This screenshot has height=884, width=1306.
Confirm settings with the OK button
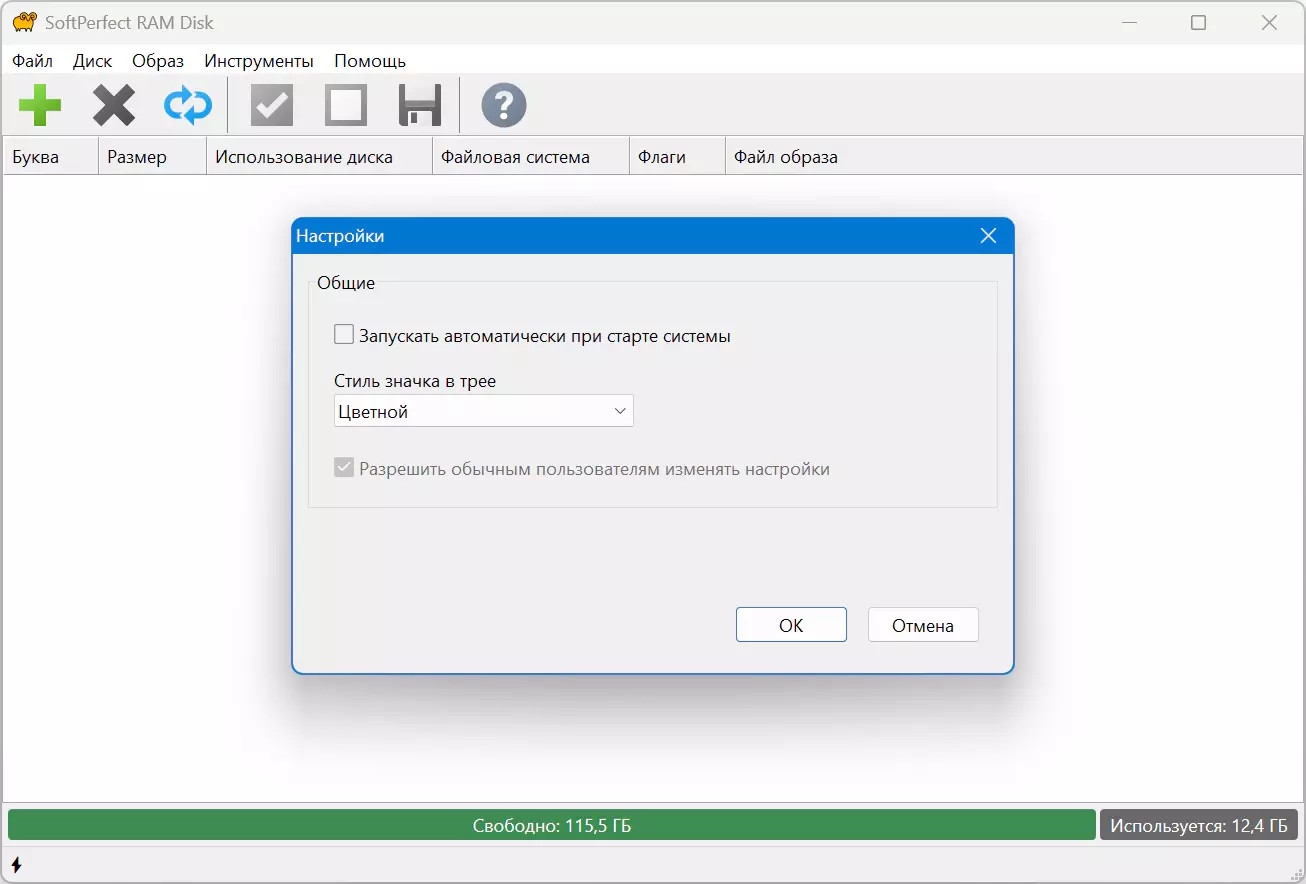[x=791, y=625]
